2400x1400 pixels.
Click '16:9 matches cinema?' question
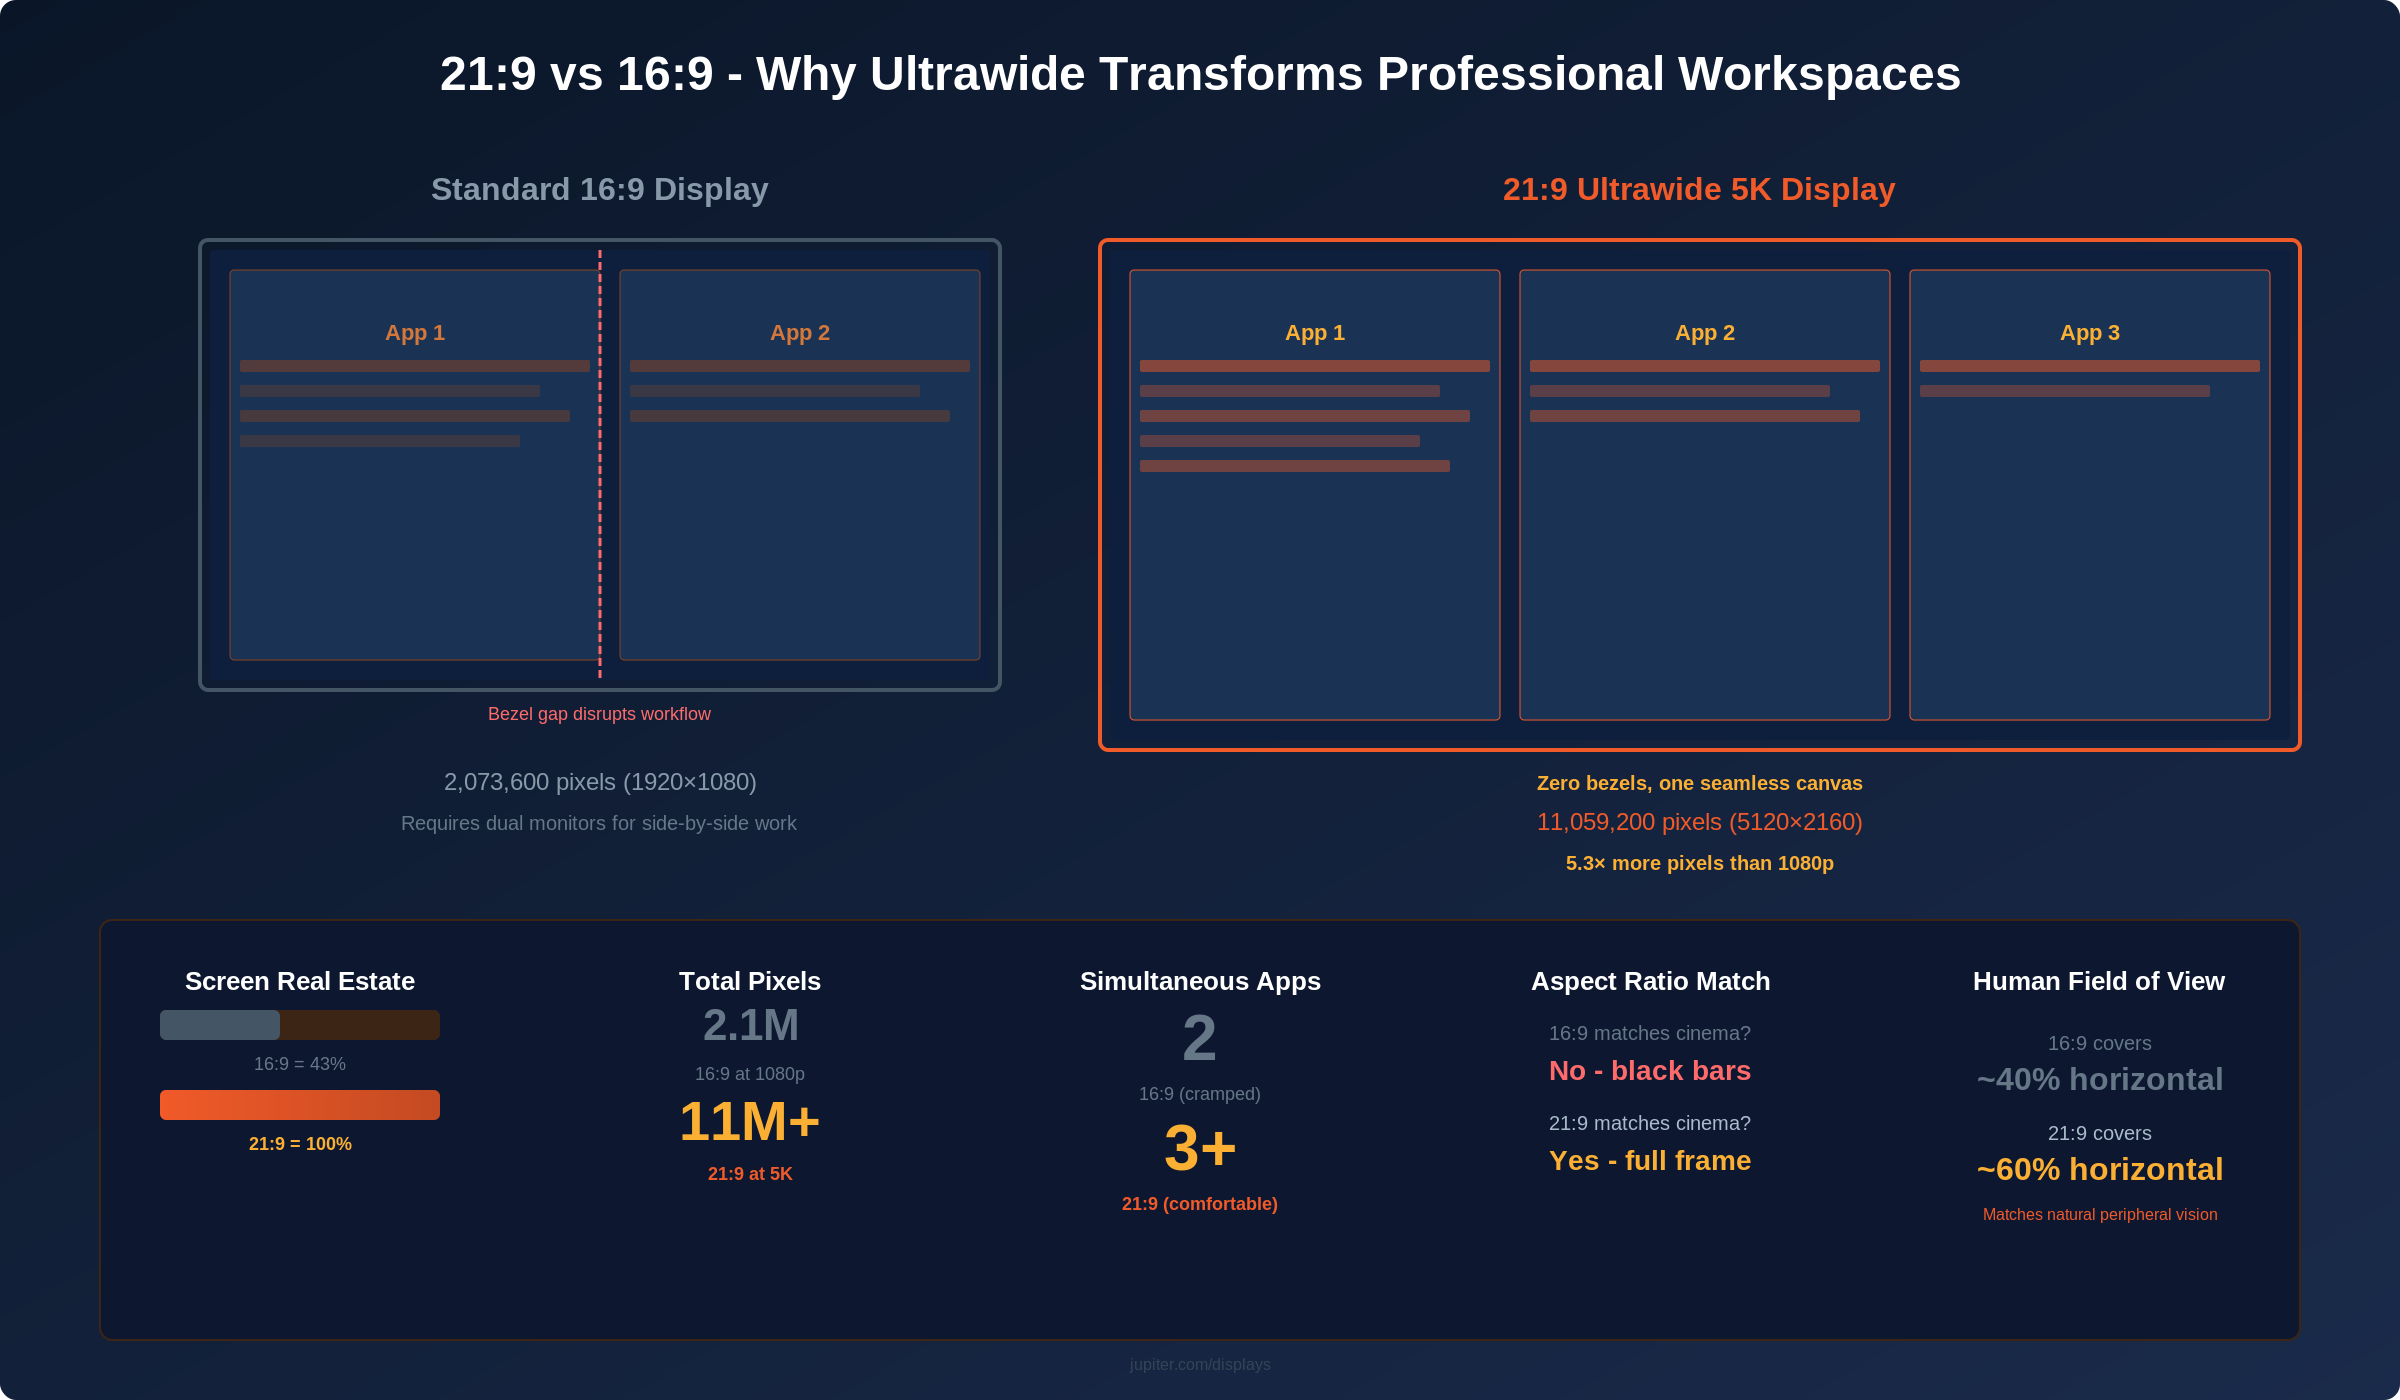coord(1650,1033)
